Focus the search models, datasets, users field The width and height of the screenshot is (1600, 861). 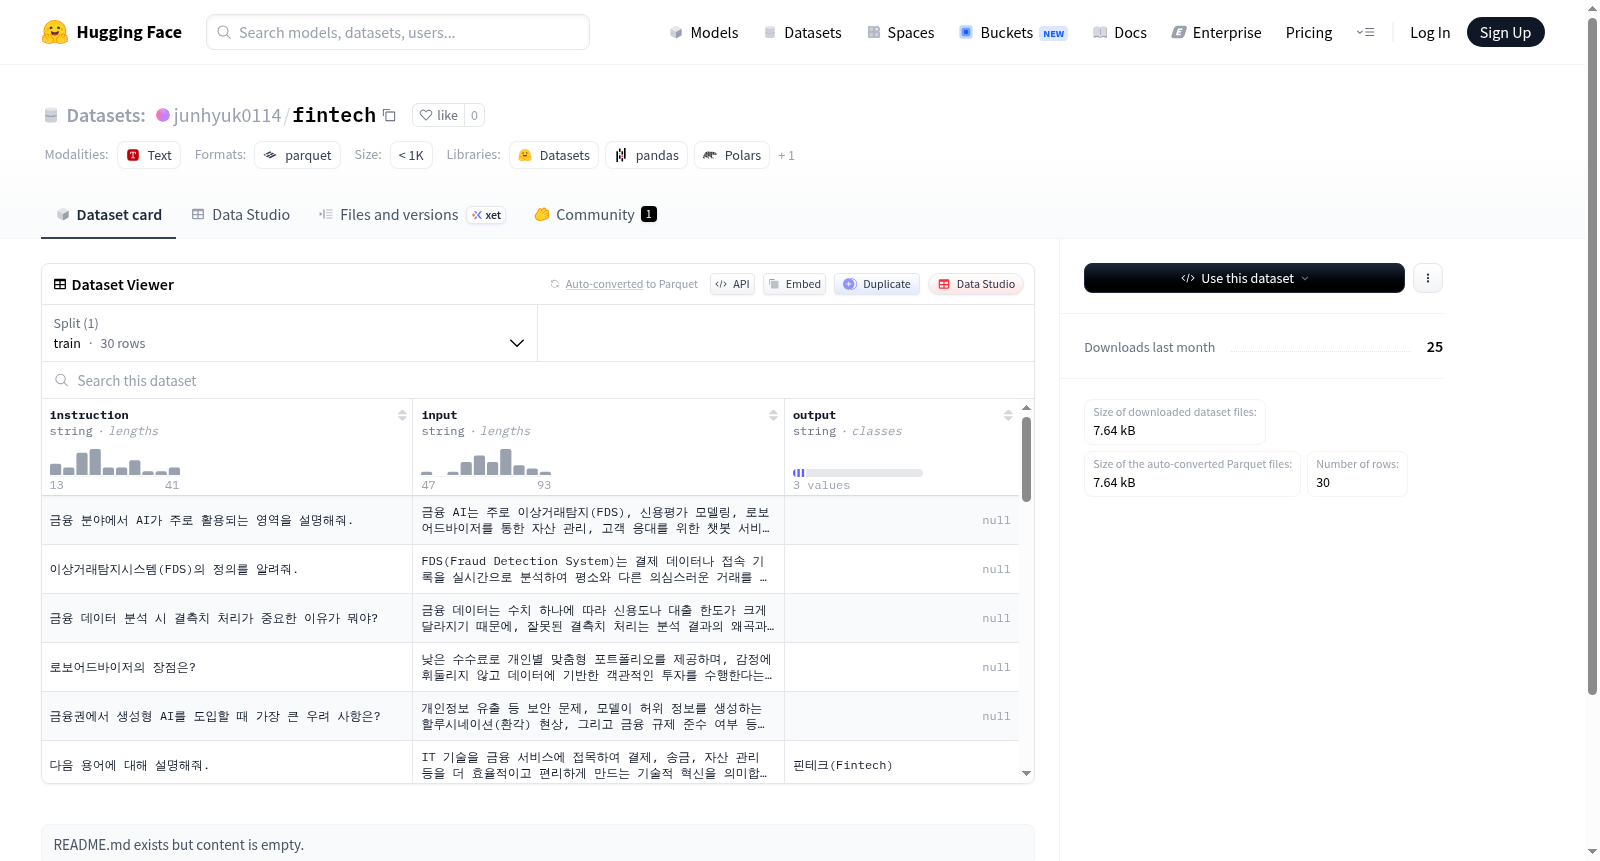tap(398, 32)
